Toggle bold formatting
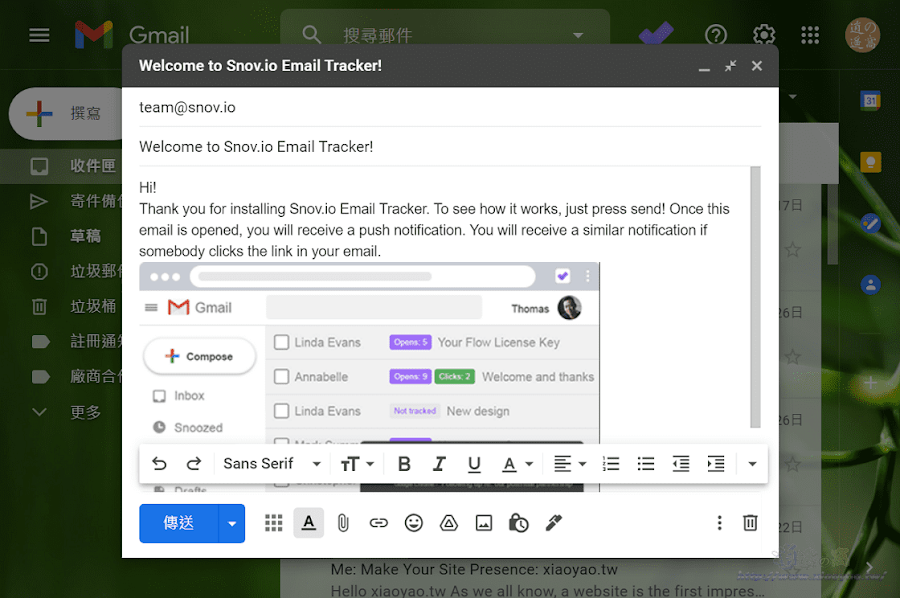The height and width of the screenshot is (598, 900). pyautogui.click(x=404, y=464)
